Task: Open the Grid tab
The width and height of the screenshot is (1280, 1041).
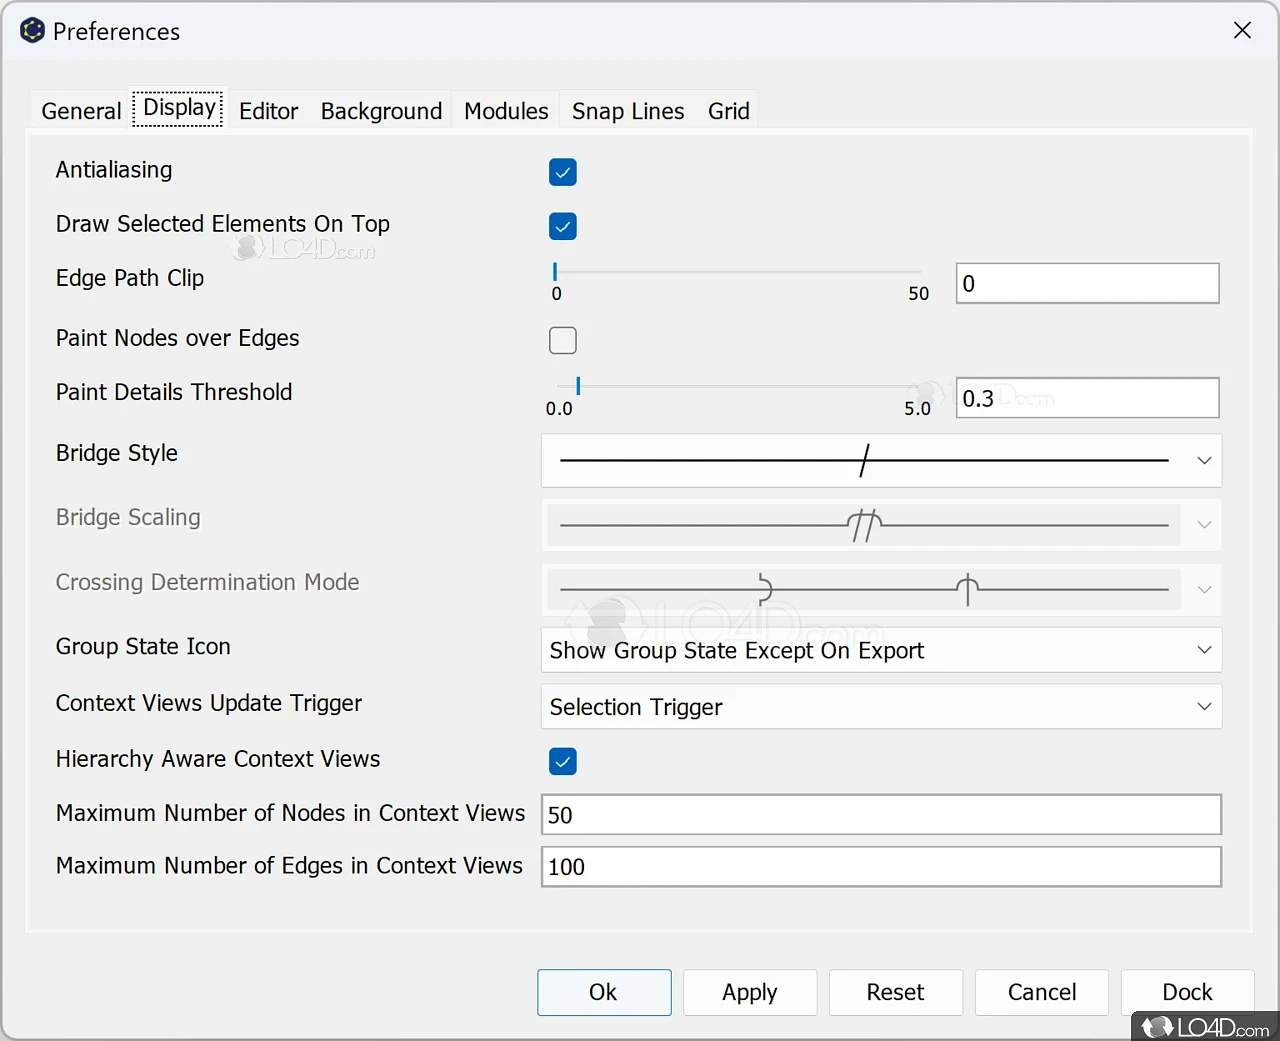Action: tap(728, 111)
